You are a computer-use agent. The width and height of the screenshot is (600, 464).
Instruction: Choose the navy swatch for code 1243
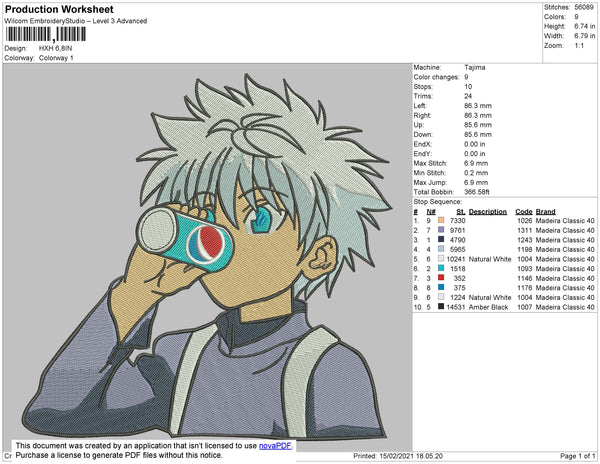pos(441,240)
